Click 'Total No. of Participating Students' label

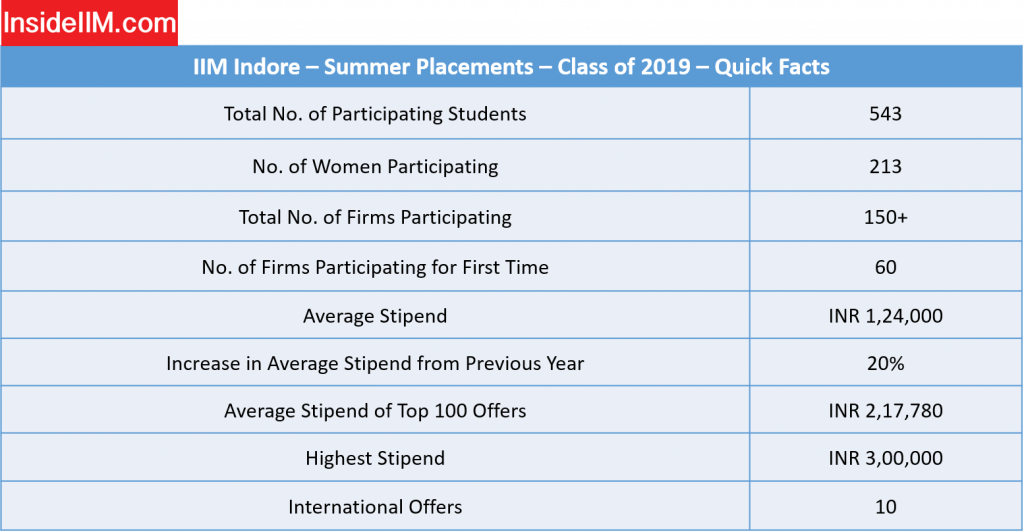[375, 114]
